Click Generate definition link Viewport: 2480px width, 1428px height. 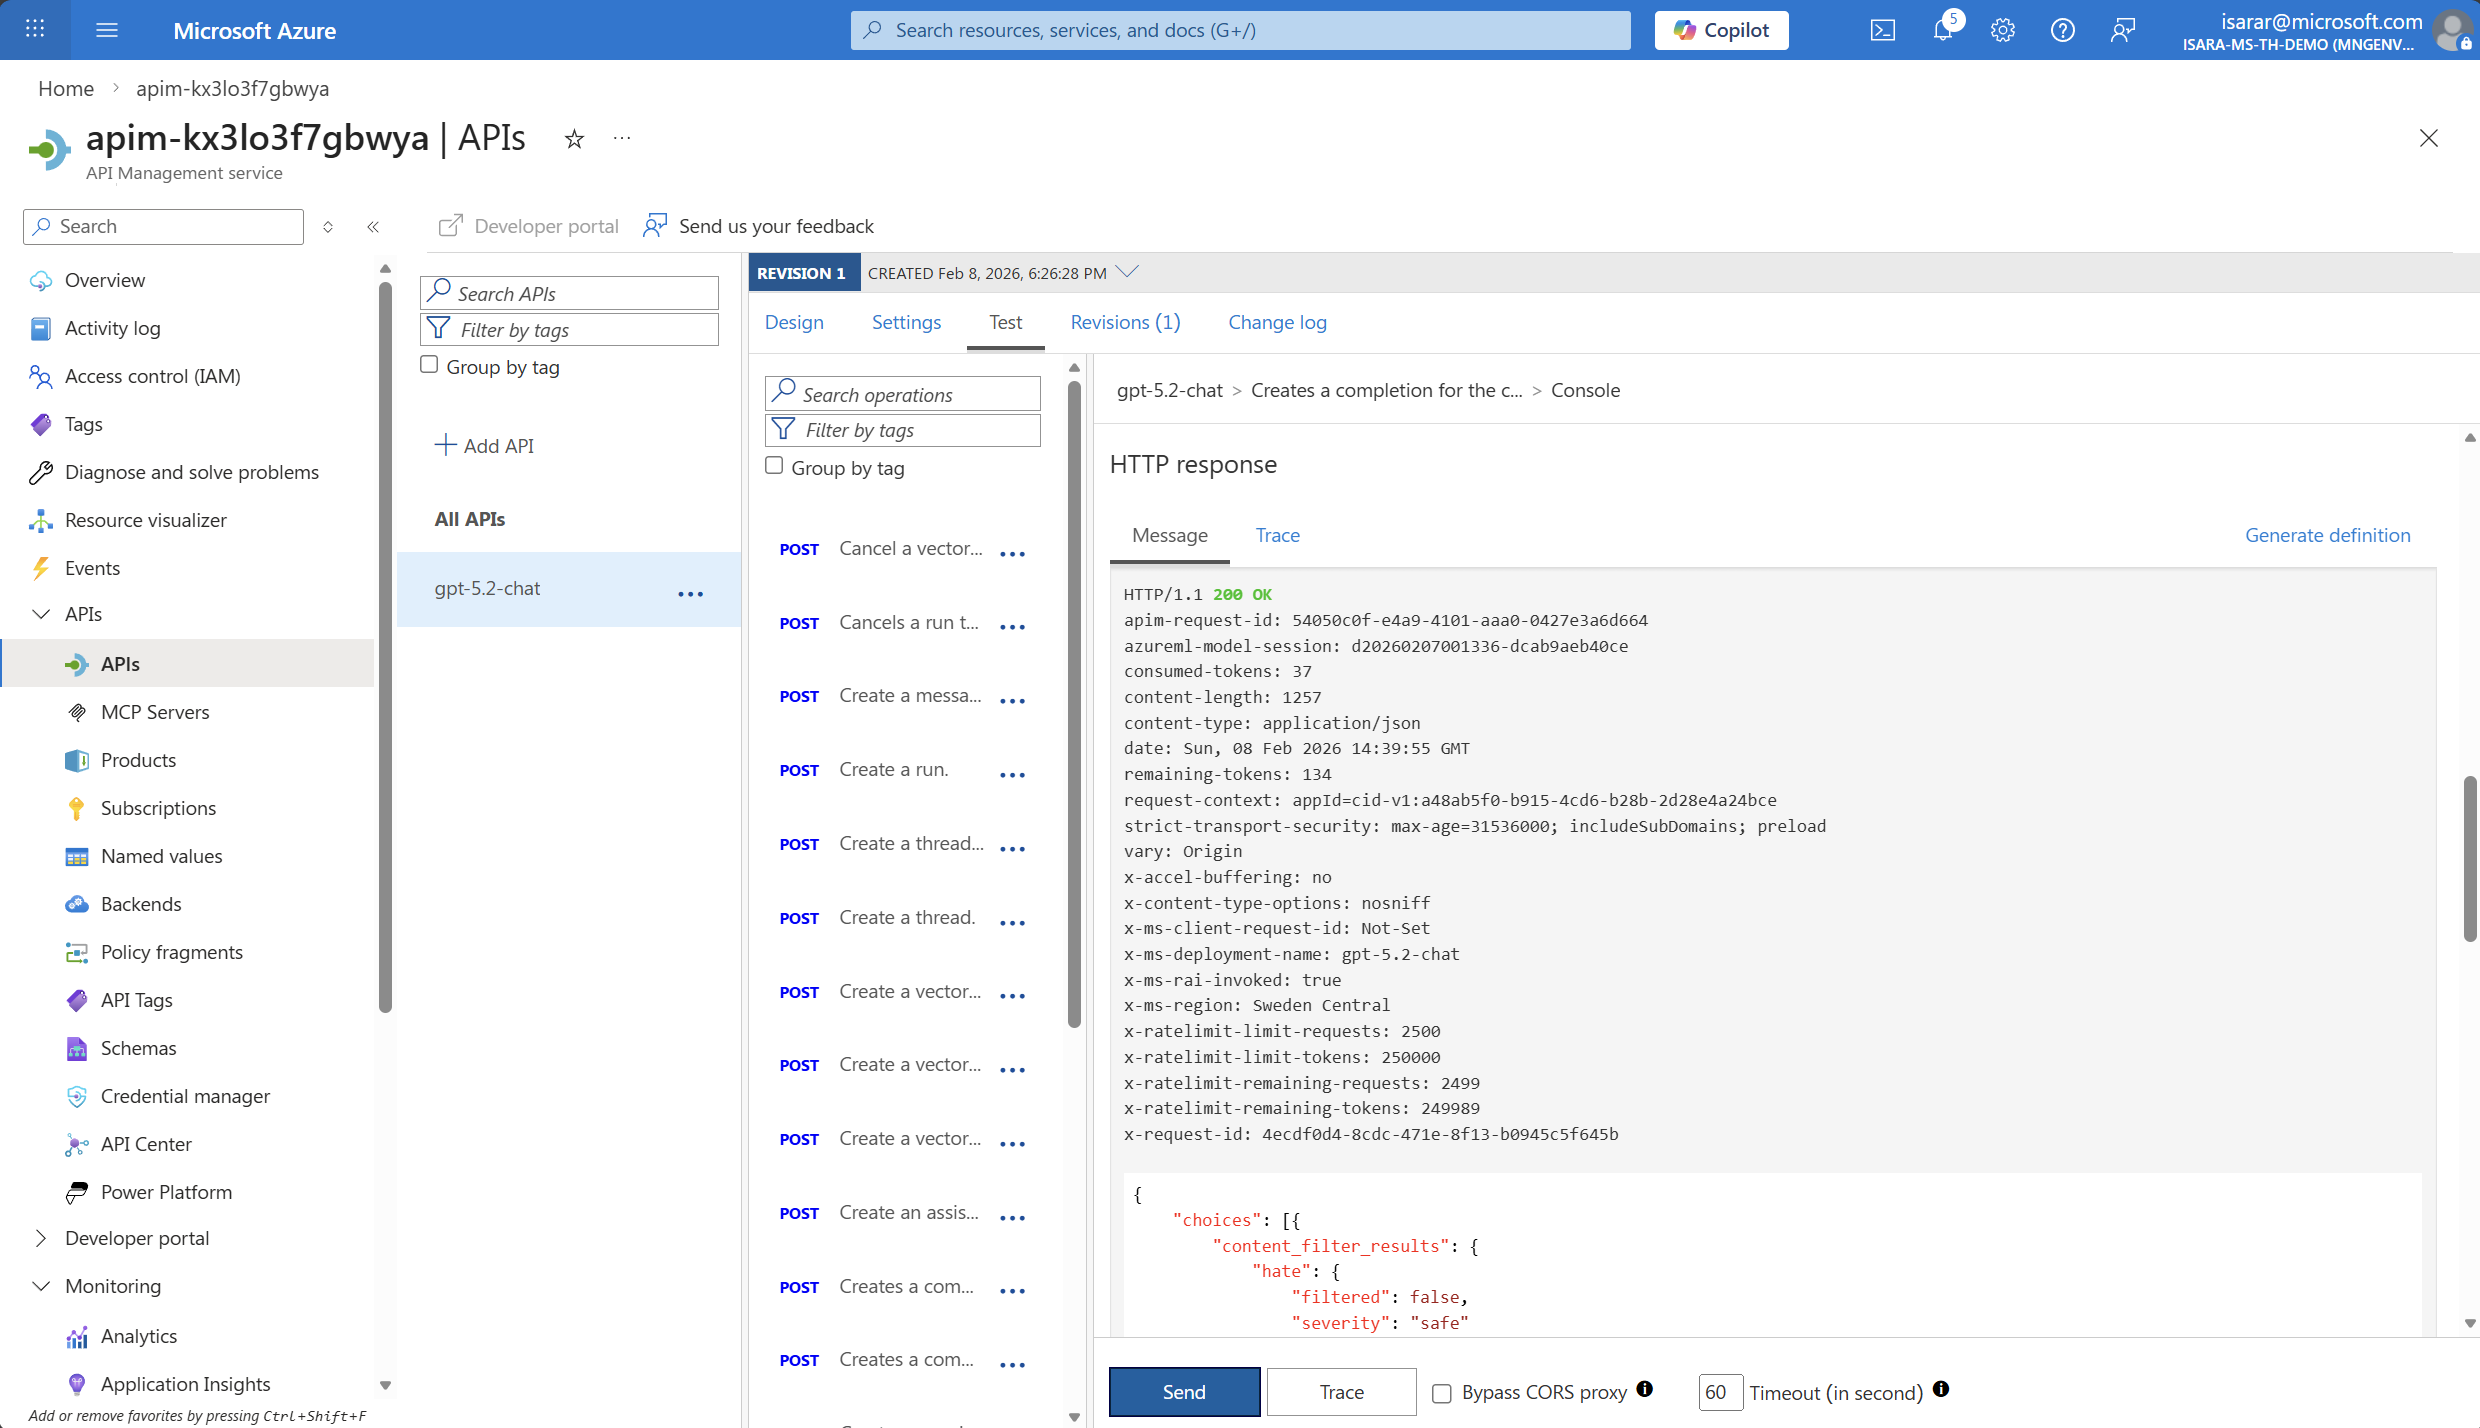coord(2327,535)
